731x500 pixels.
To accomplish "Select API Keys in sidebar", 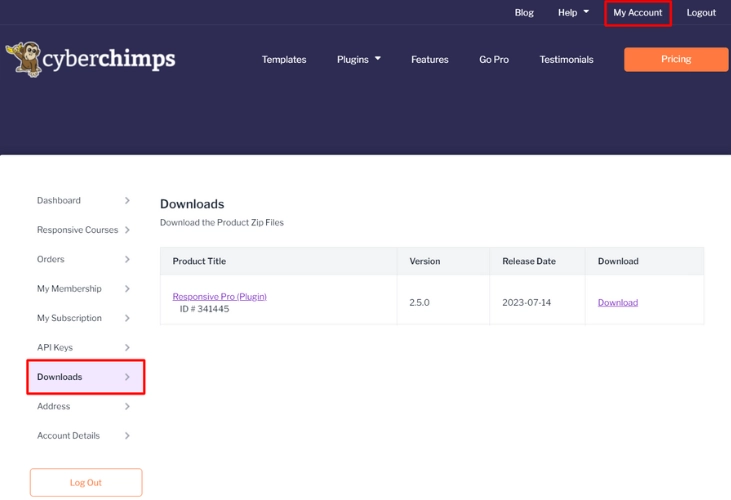I will [x=55, y=347].
